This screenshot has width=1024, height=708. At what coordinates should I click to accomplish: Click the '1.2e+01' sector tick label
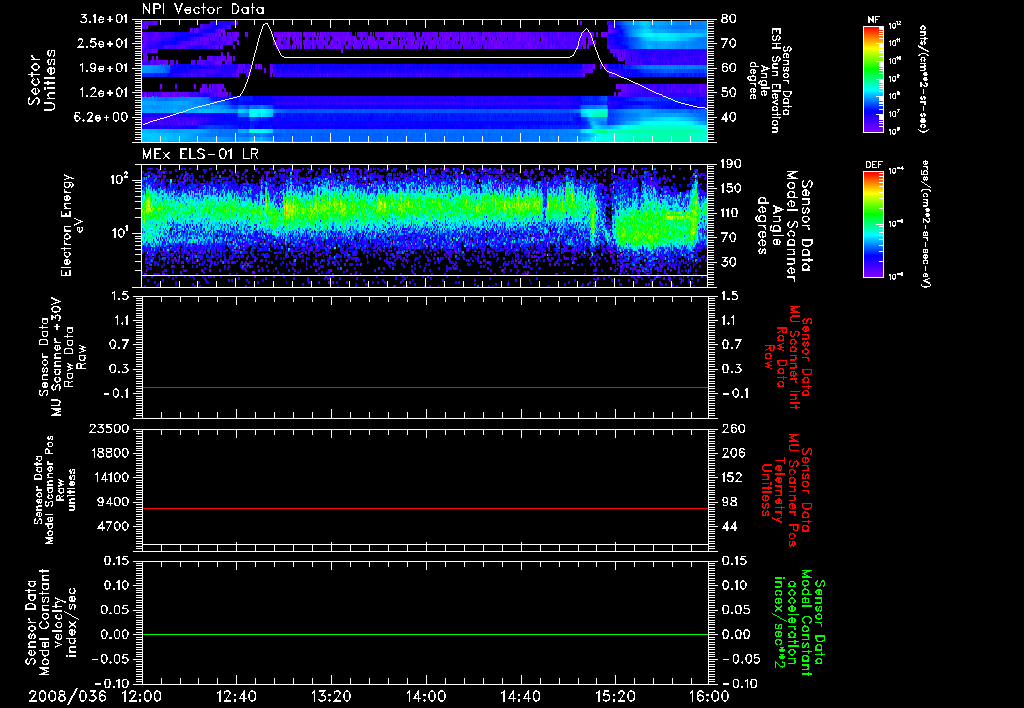104,93
